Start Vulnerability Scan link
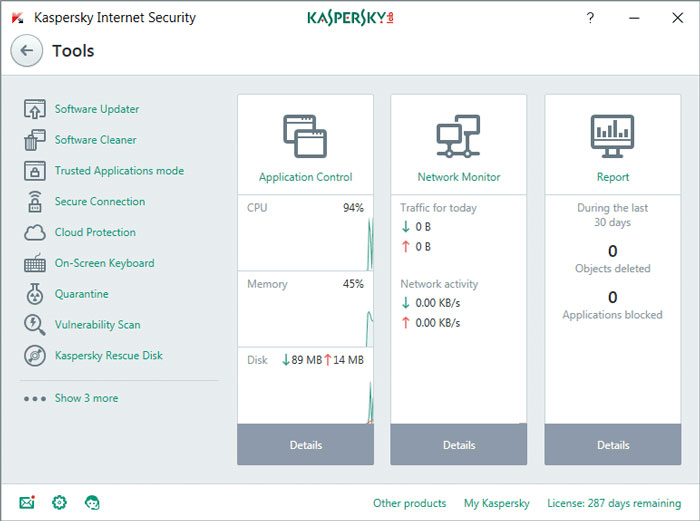Screen dimensions: 700x521 [x=97, y=325]
